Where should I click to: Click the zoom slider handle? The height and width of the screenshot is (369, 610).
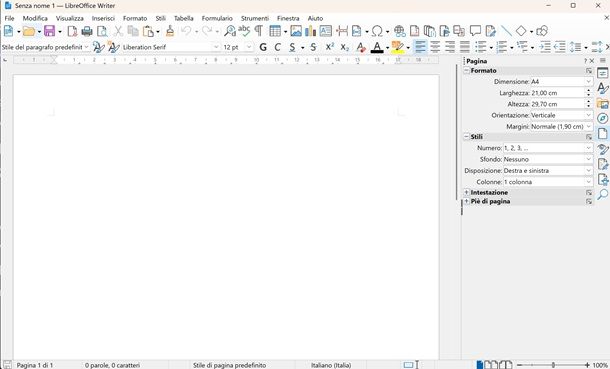tap(553, 365)
